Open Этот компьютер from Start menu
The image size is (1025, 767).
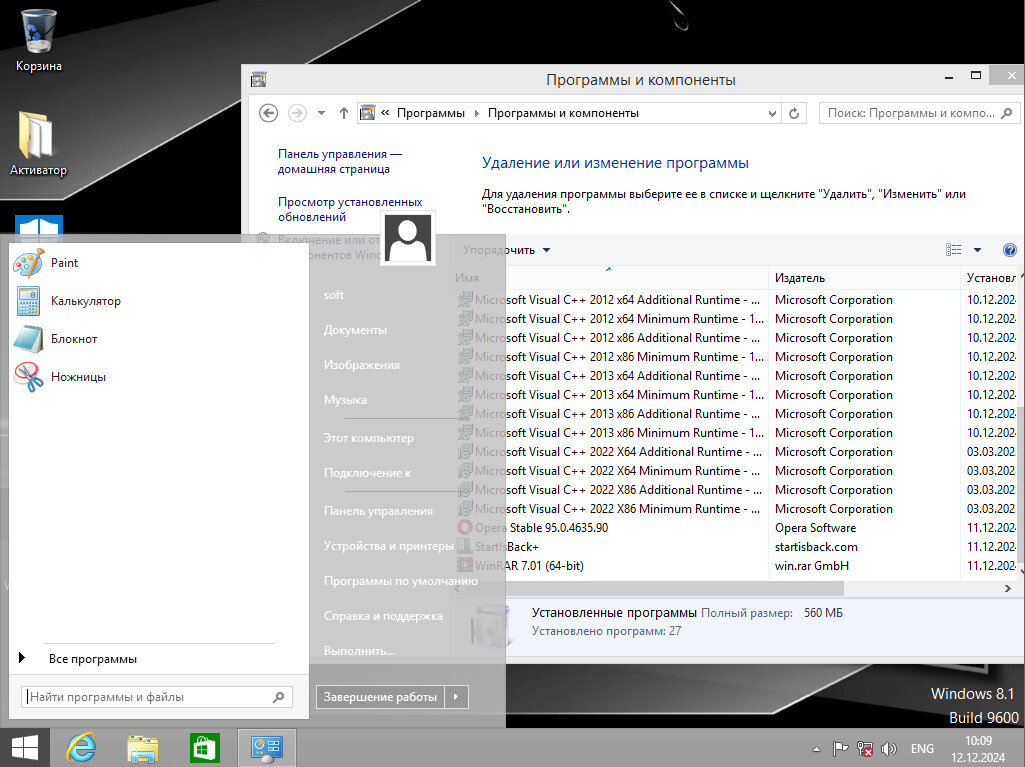tap(368, 438)
